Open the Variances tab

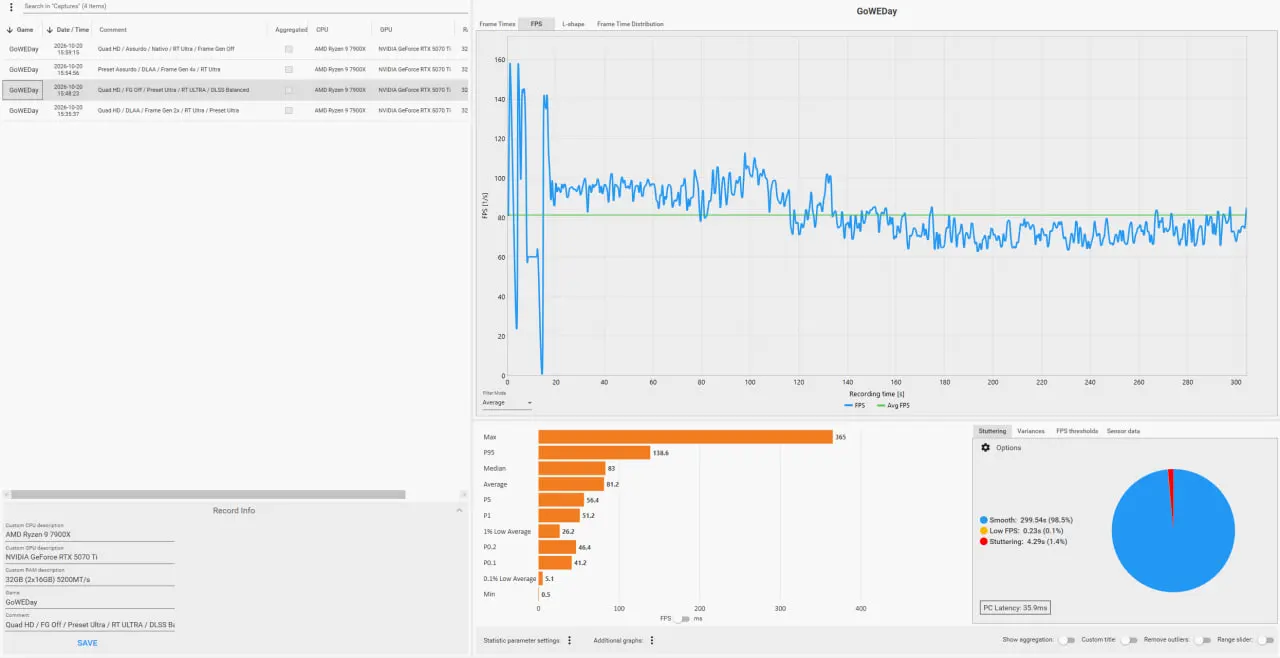(1031, 431)
